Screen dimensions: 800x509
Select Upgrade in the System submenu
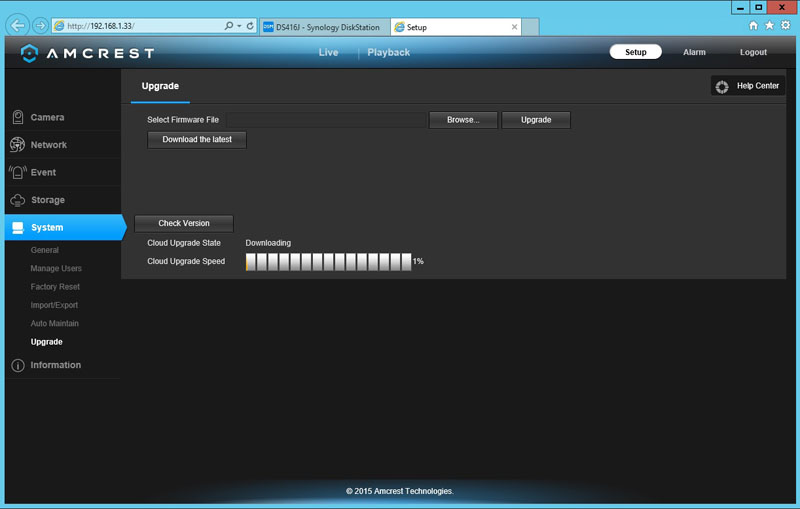point(46,342)
